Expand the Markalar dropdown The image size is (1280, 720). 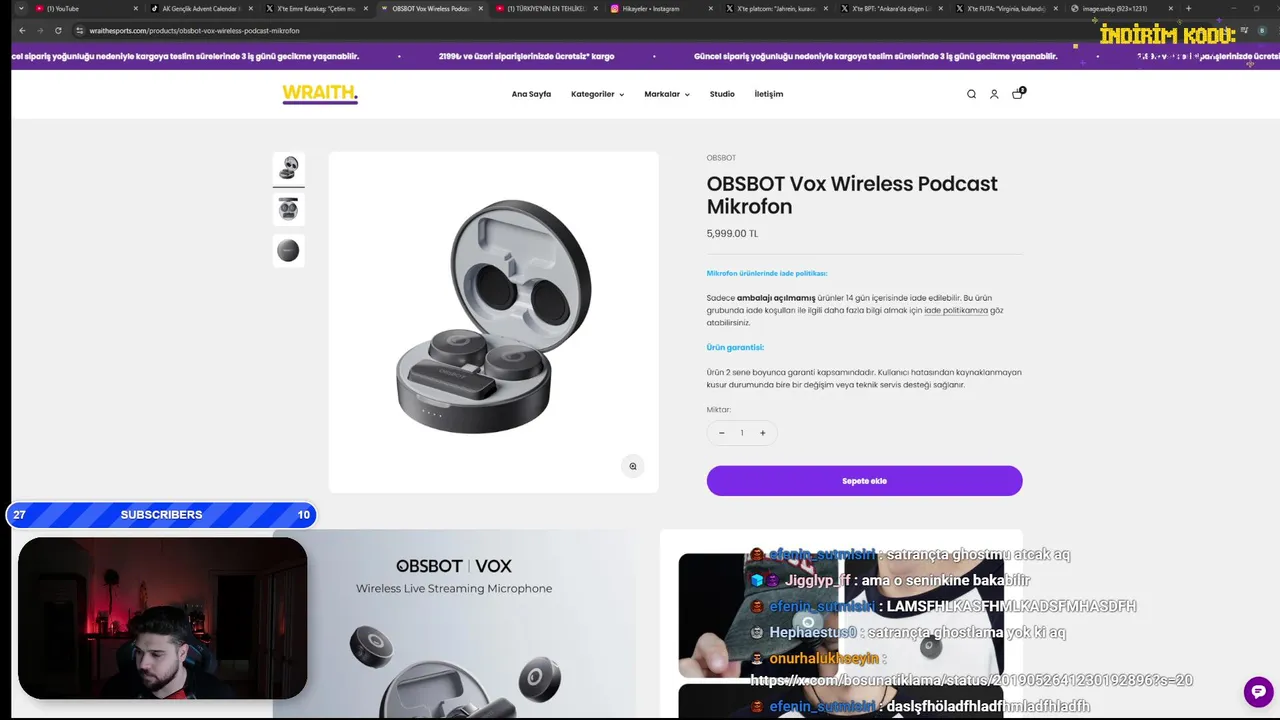667,94
